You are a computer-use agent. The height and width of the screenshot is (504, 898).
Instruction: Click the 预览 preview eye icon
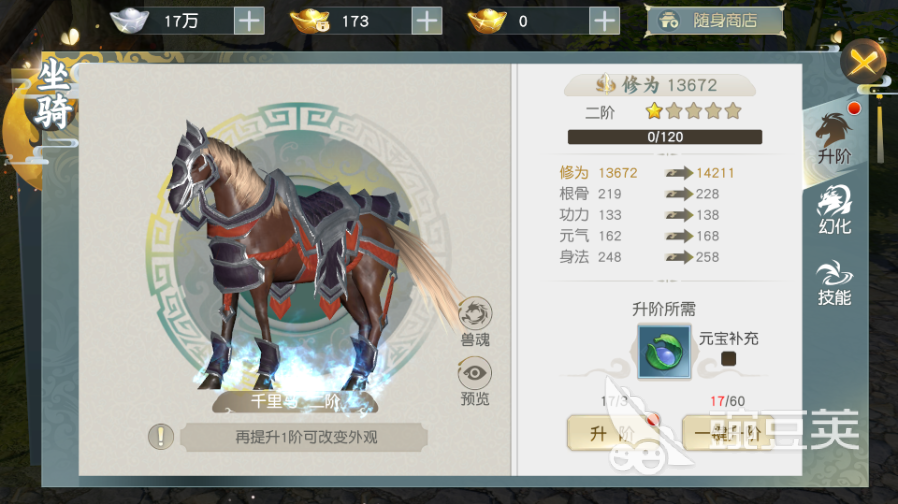475,373
